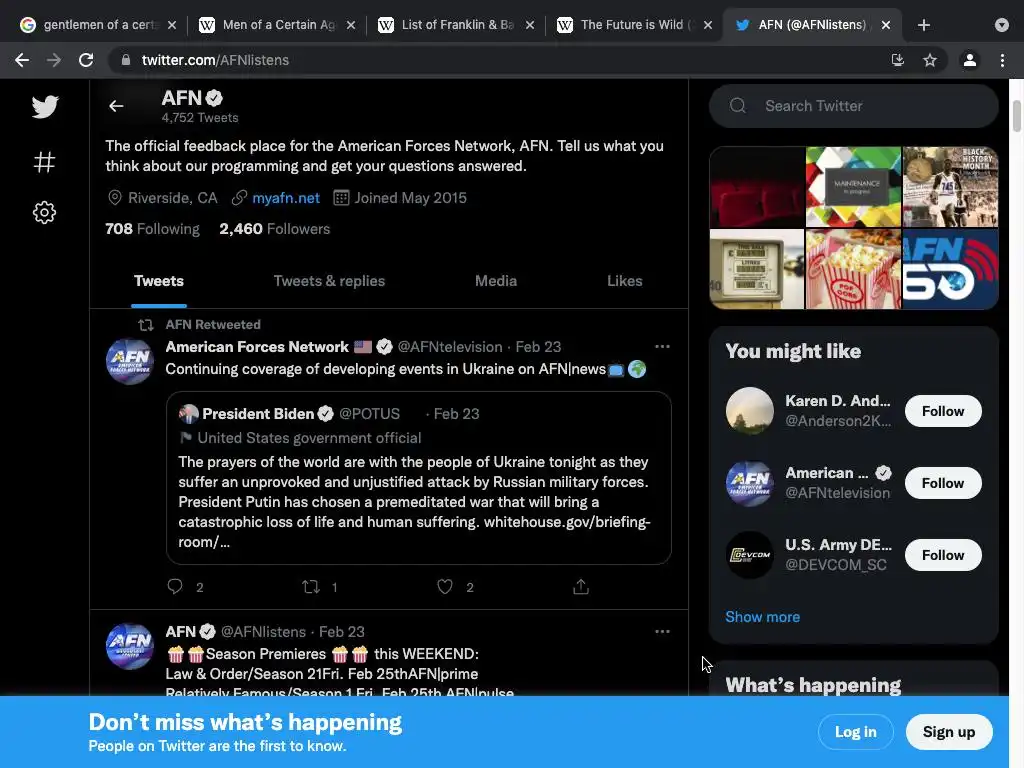Close the List of Franklin & Bash tab
Image resolution: width=1024 pixels, height=768 pixels.
[530, 25]
